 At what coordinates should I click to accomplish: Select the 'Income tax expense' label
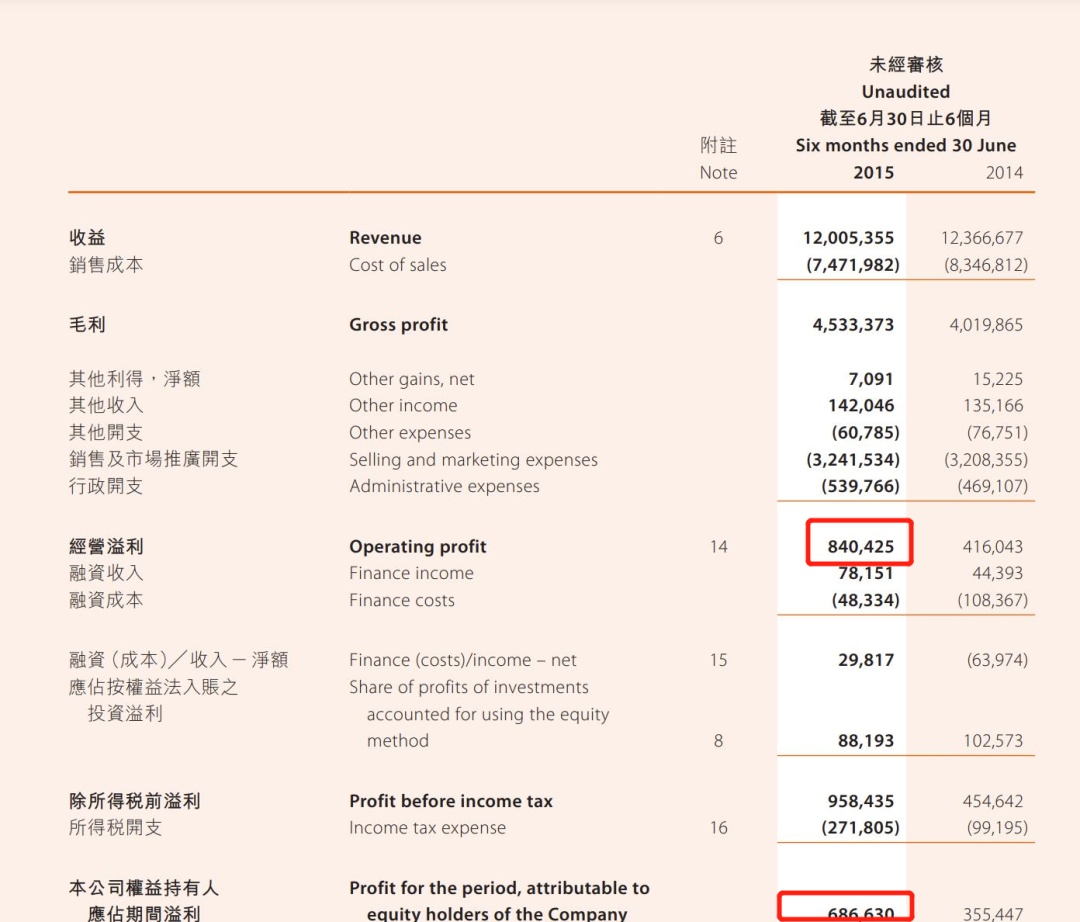[x=427, y=828]
